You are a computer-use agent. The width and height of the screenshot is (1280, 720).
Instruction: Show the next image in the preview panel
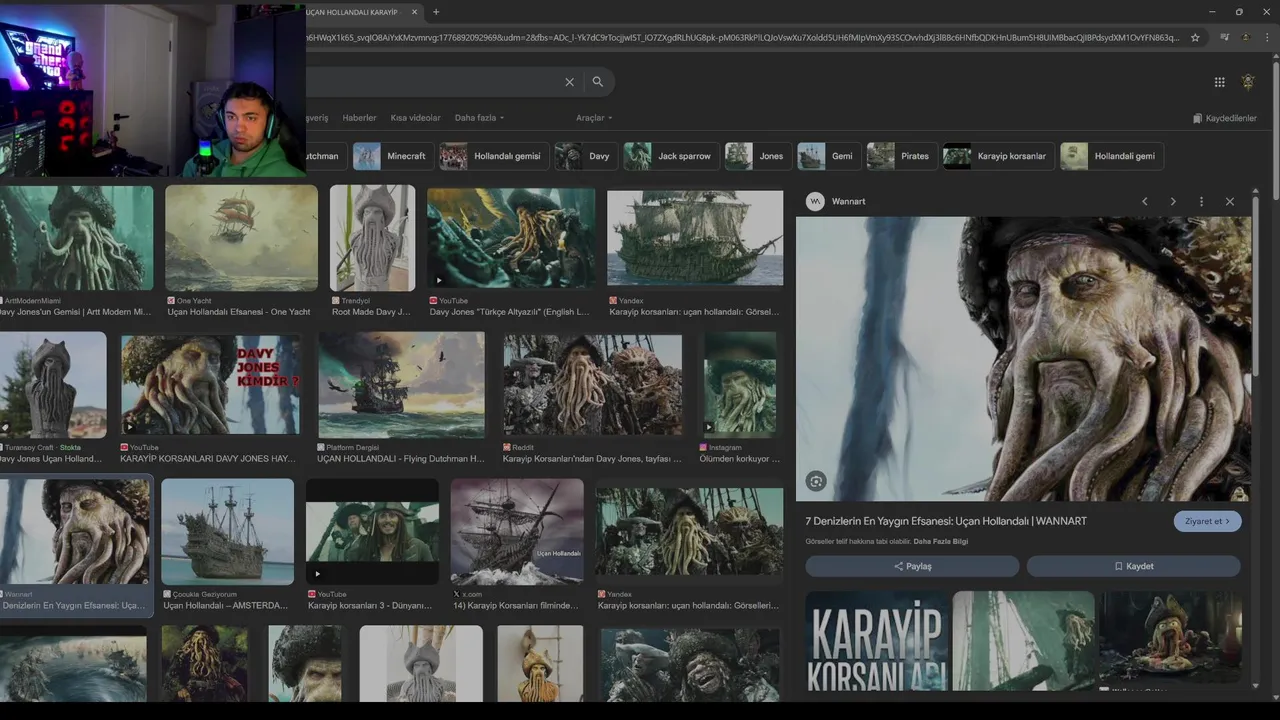[x=1173, y=202]
